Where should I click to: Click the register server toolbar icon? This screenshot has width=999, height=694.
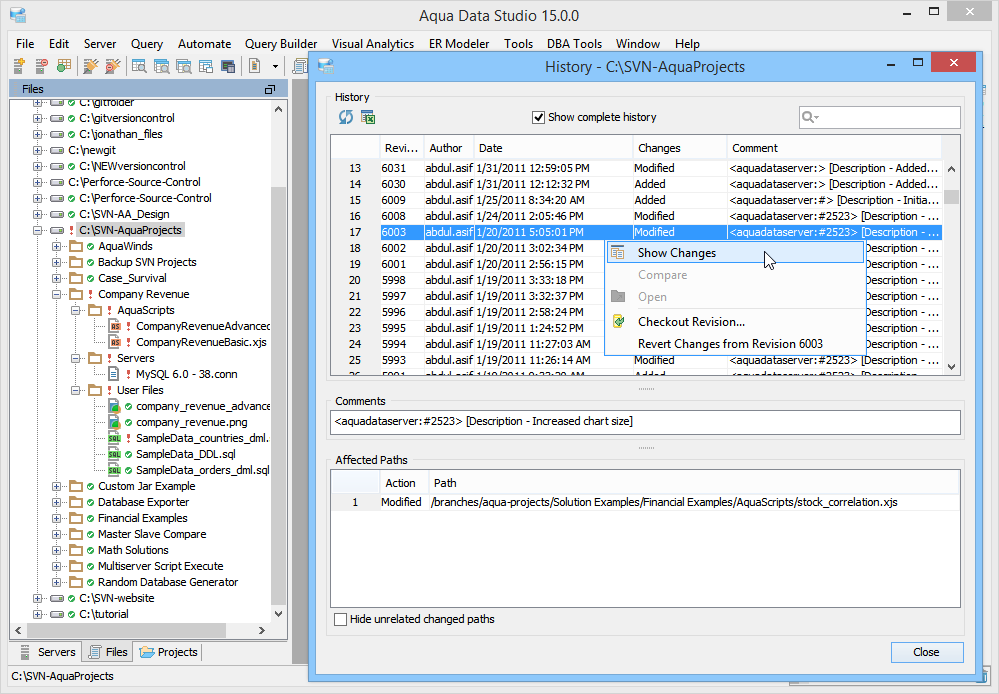tap(19, 66)
